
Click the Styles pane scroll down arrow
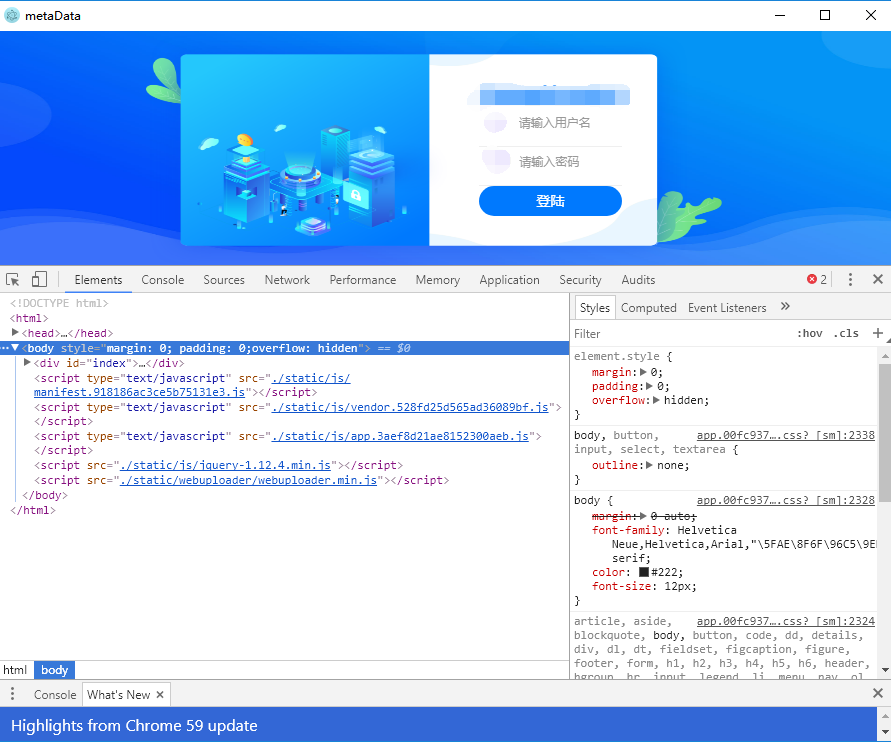[885, 670]
